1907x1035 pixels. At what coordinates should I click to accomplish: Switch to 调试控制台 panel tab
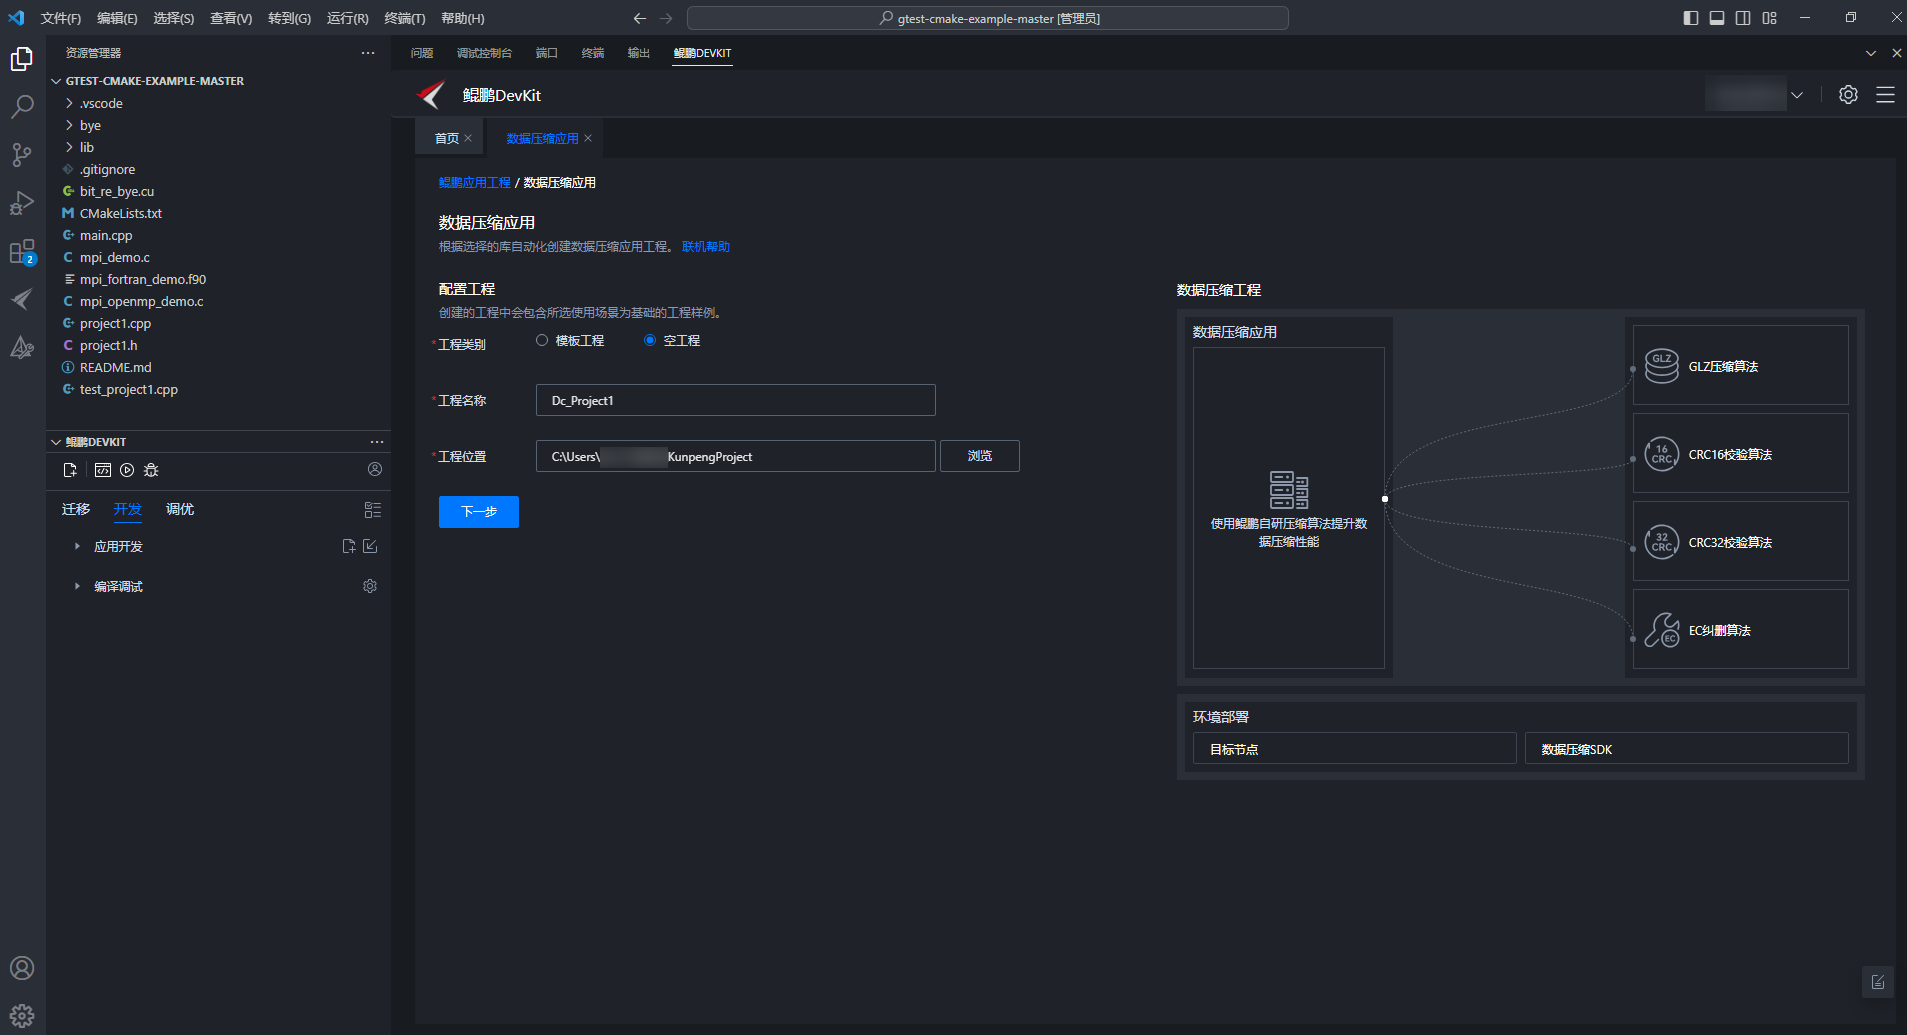[484, 53]
